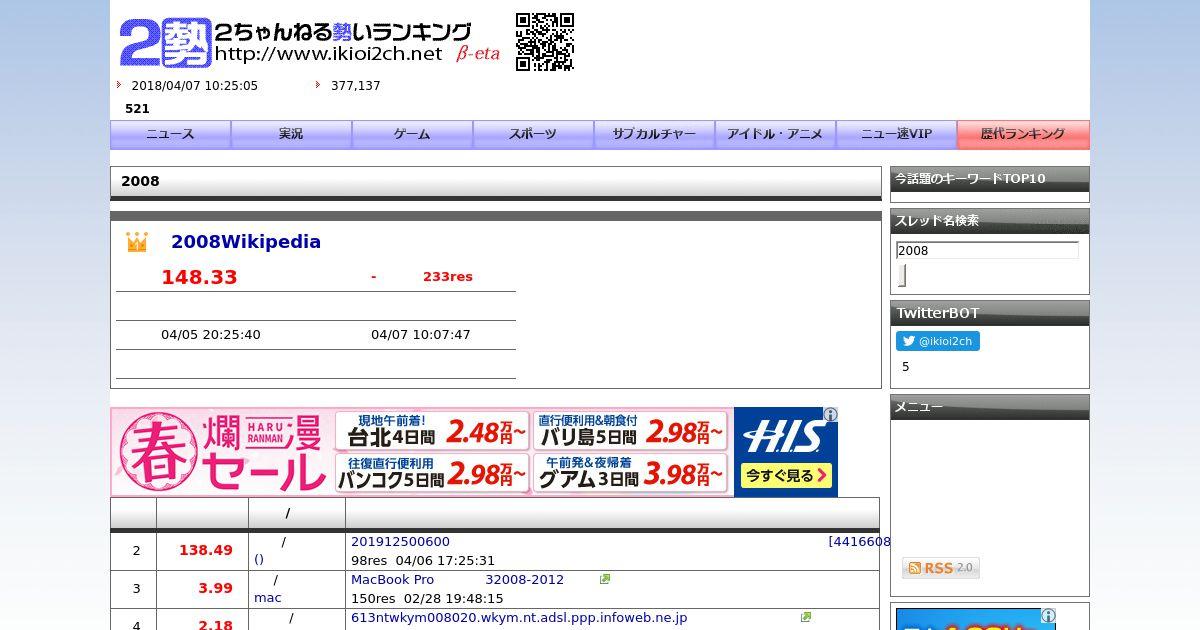Open the ad info icon on sidebar ad
1200x630 pixels.
point(1048,616)
